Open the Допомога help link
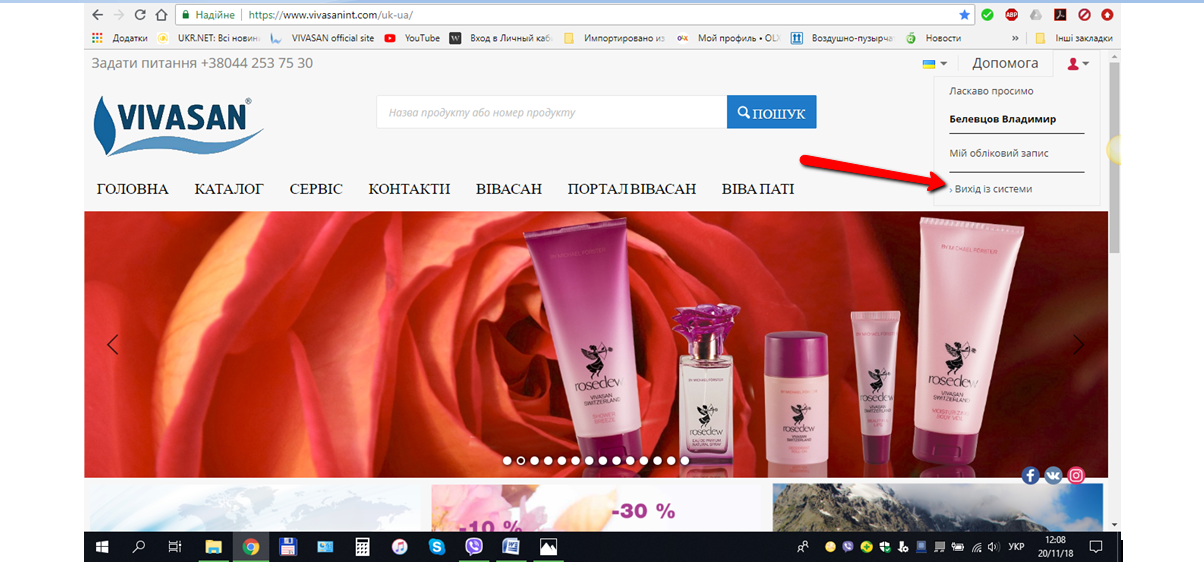This screenshot has width=1204, height=562. pyautogui.click(x=1005, y=63)
